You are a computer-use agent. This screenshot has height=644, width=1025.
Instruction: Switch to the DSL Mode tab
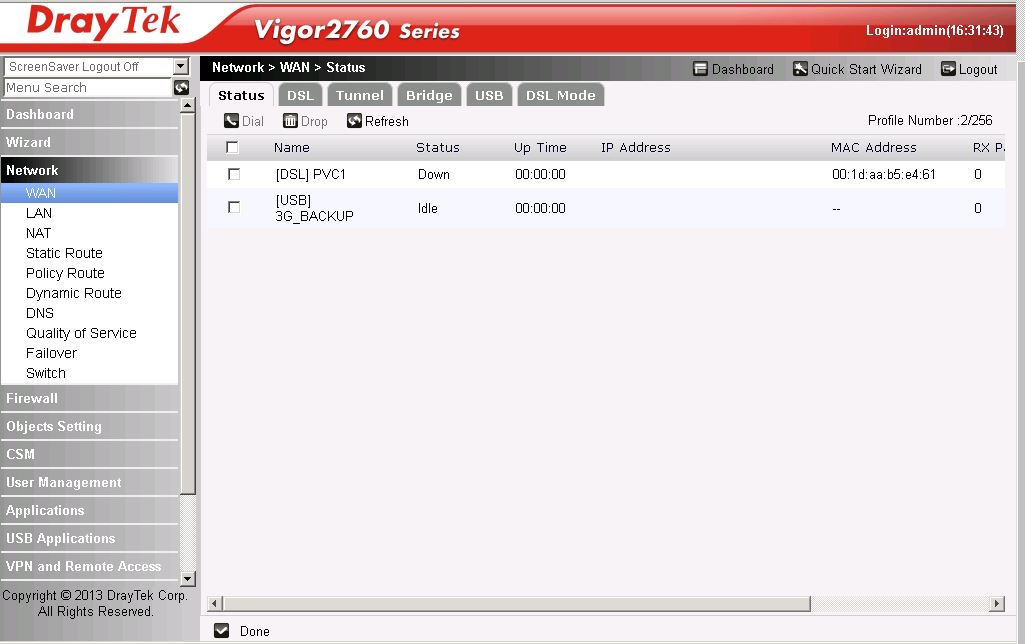pyautogui.click(x=560, y=95)
